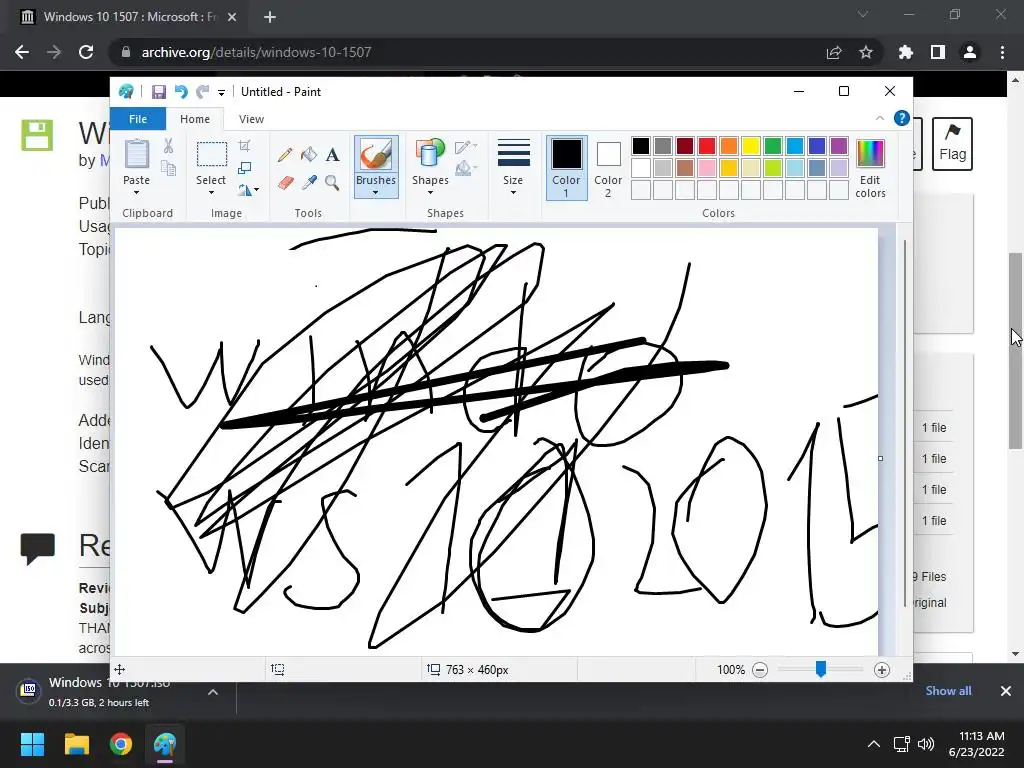Expand the Paste dropdown arrow
Screen dimensions: 1024x768
coord(136,193)
